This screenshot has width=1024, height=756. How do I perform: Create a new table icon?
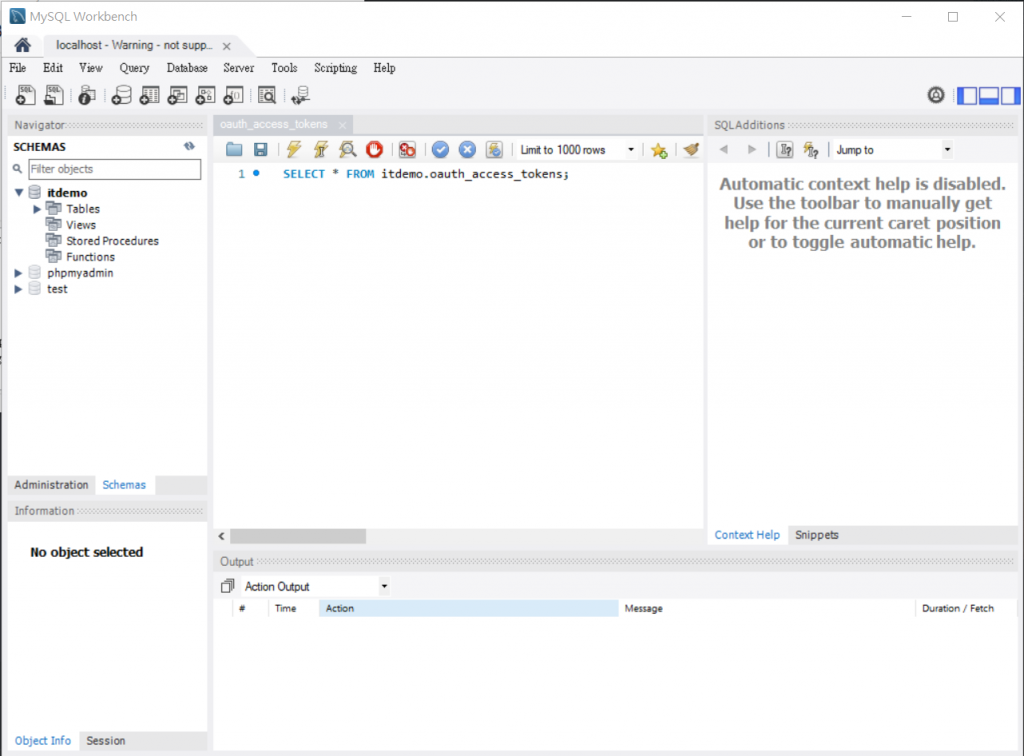coord(150,95)
